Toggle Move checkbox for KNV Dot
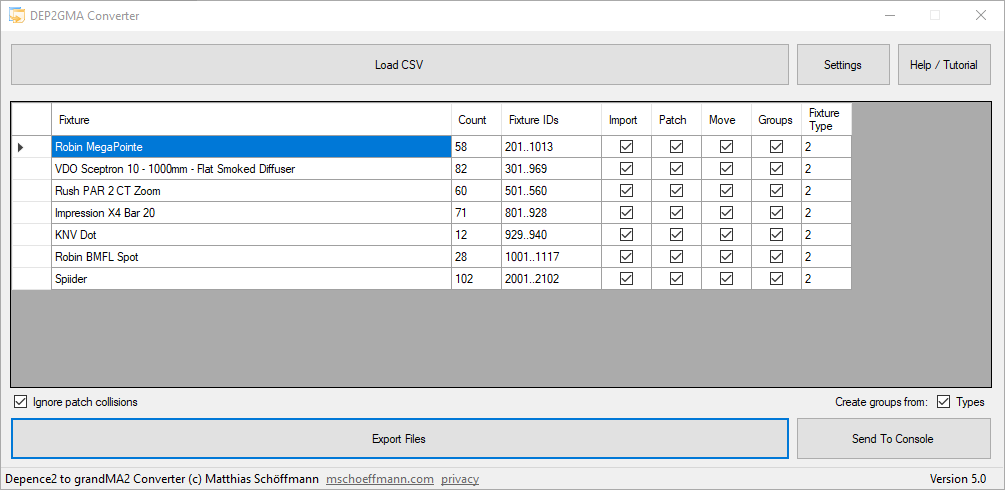Viewport: 1005px width, 490px height. pyautogui.click(x=726, y=235)
